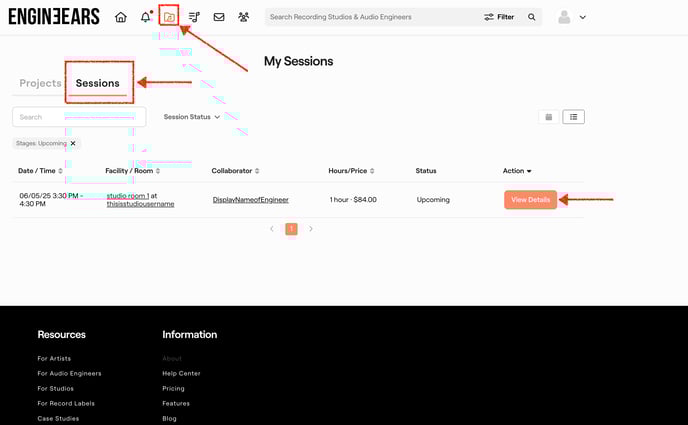The width and height of the screenshot is (688, 425).
Task: Open the community people icon
Action: [244, 17]
